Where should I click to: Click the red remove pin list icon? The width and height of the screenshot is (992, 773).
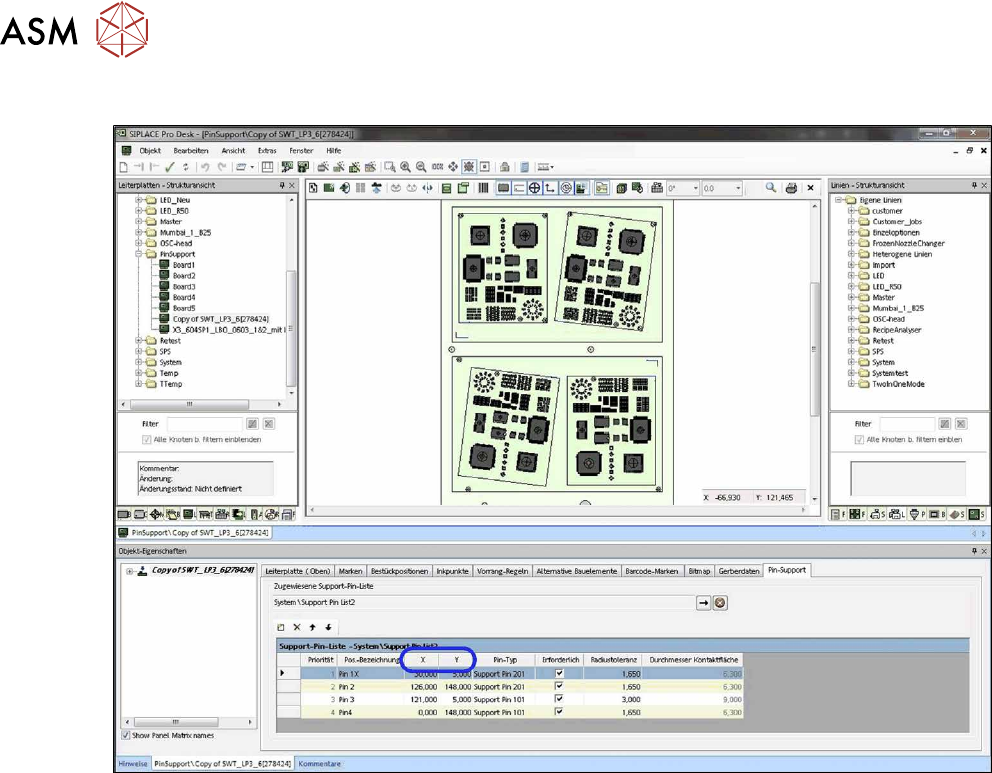tap(719, 603)
